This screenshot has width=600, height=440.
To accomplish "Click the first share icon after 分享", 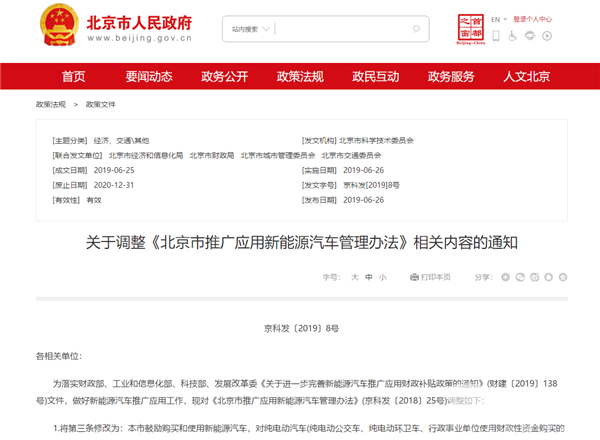I will tap(505, 276).
